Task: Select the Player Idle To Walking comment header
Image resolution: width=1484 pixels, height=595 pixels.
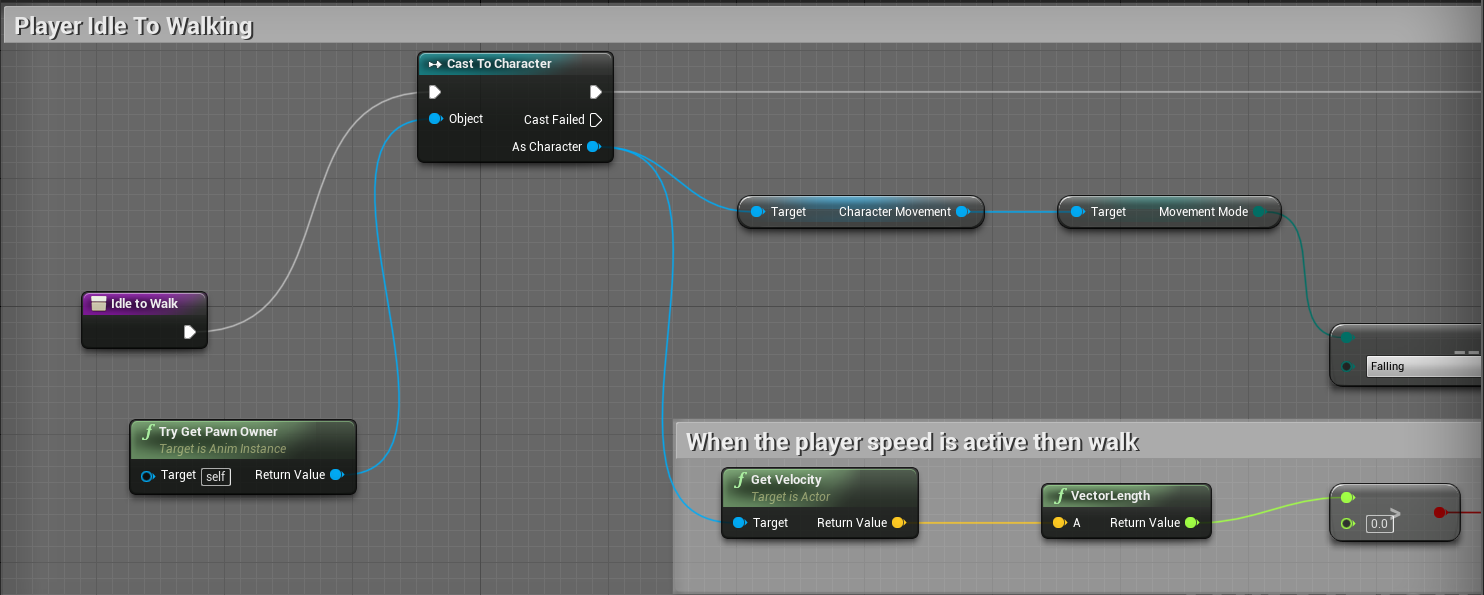Action: pos(134,27)
